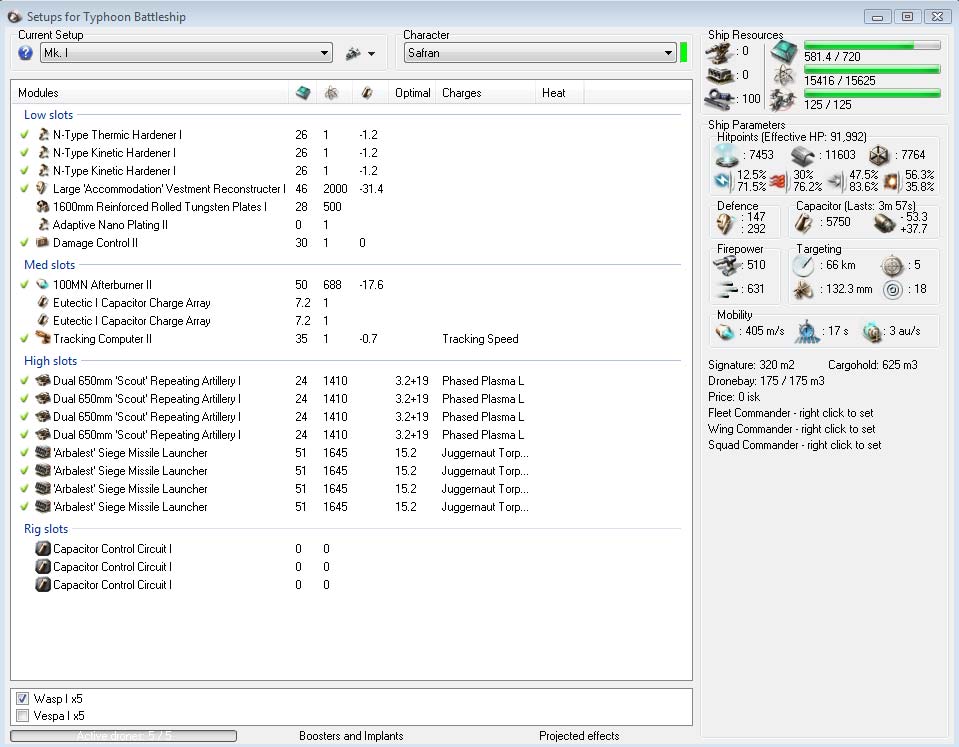Click the turret firepower icon
The height and width of the screenshot is (747, 959).
click(x=729, y=265)
